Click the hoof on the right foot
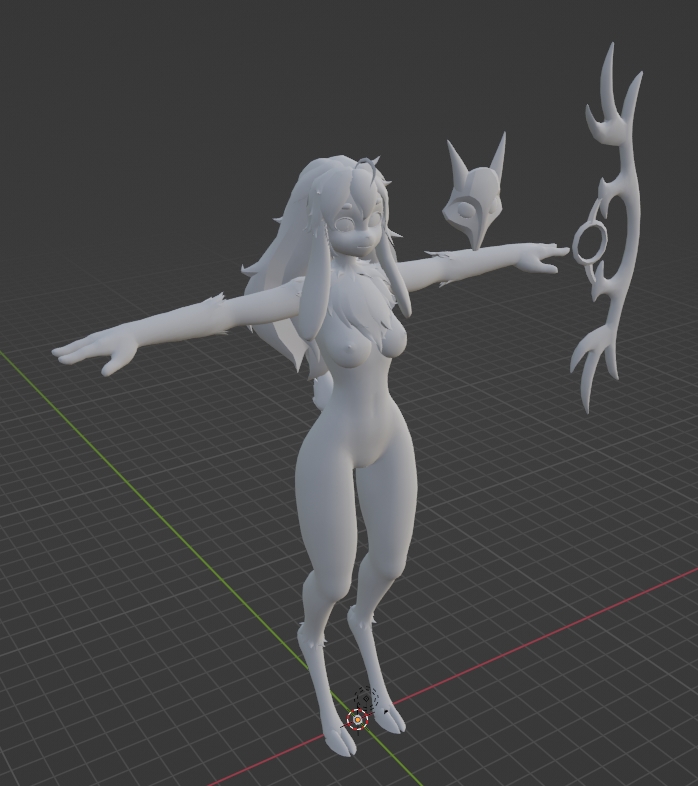The height and width of the screenshot is (786, 698). tap(392, 722)
